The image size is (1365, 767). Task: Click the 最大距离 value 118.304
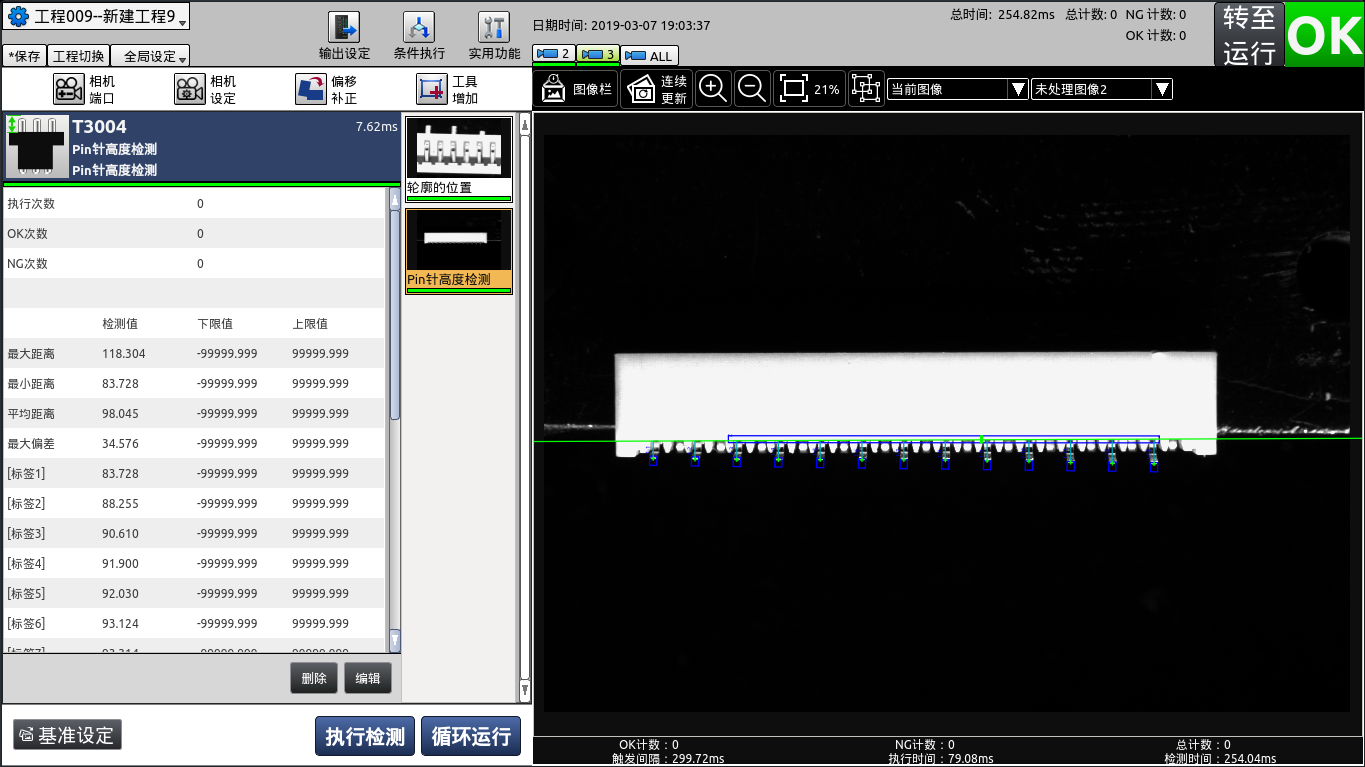click(x=124, y=354)
